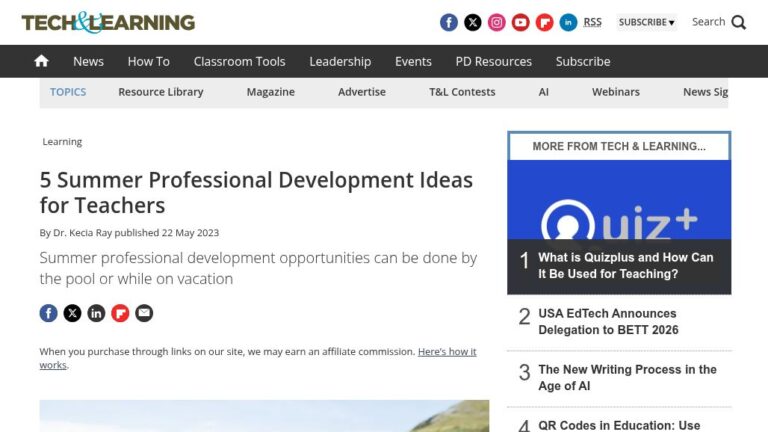Image resolution: width=768 pixels, height=432 pixels.
Task: Open Tech & Learning Facebook page in header
Action: 449,23
